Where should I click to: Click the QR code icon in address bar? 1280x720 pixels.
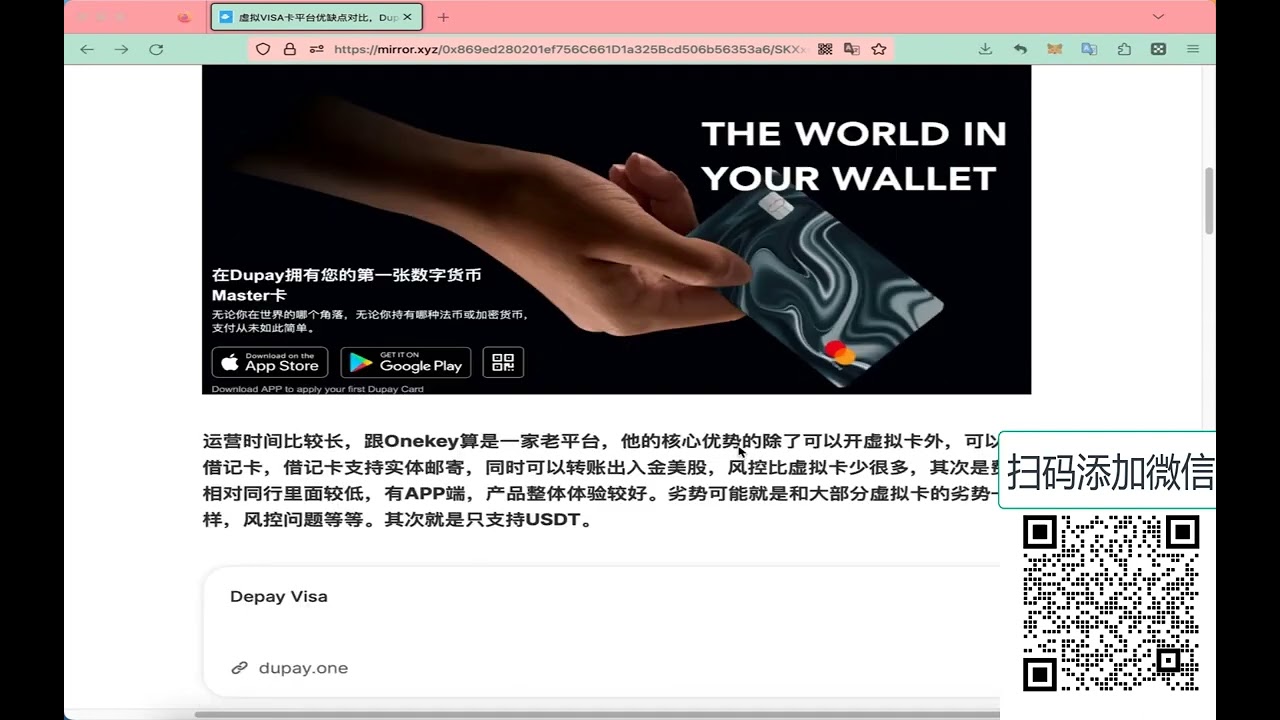pyautogui.click(x=825, y=49)
